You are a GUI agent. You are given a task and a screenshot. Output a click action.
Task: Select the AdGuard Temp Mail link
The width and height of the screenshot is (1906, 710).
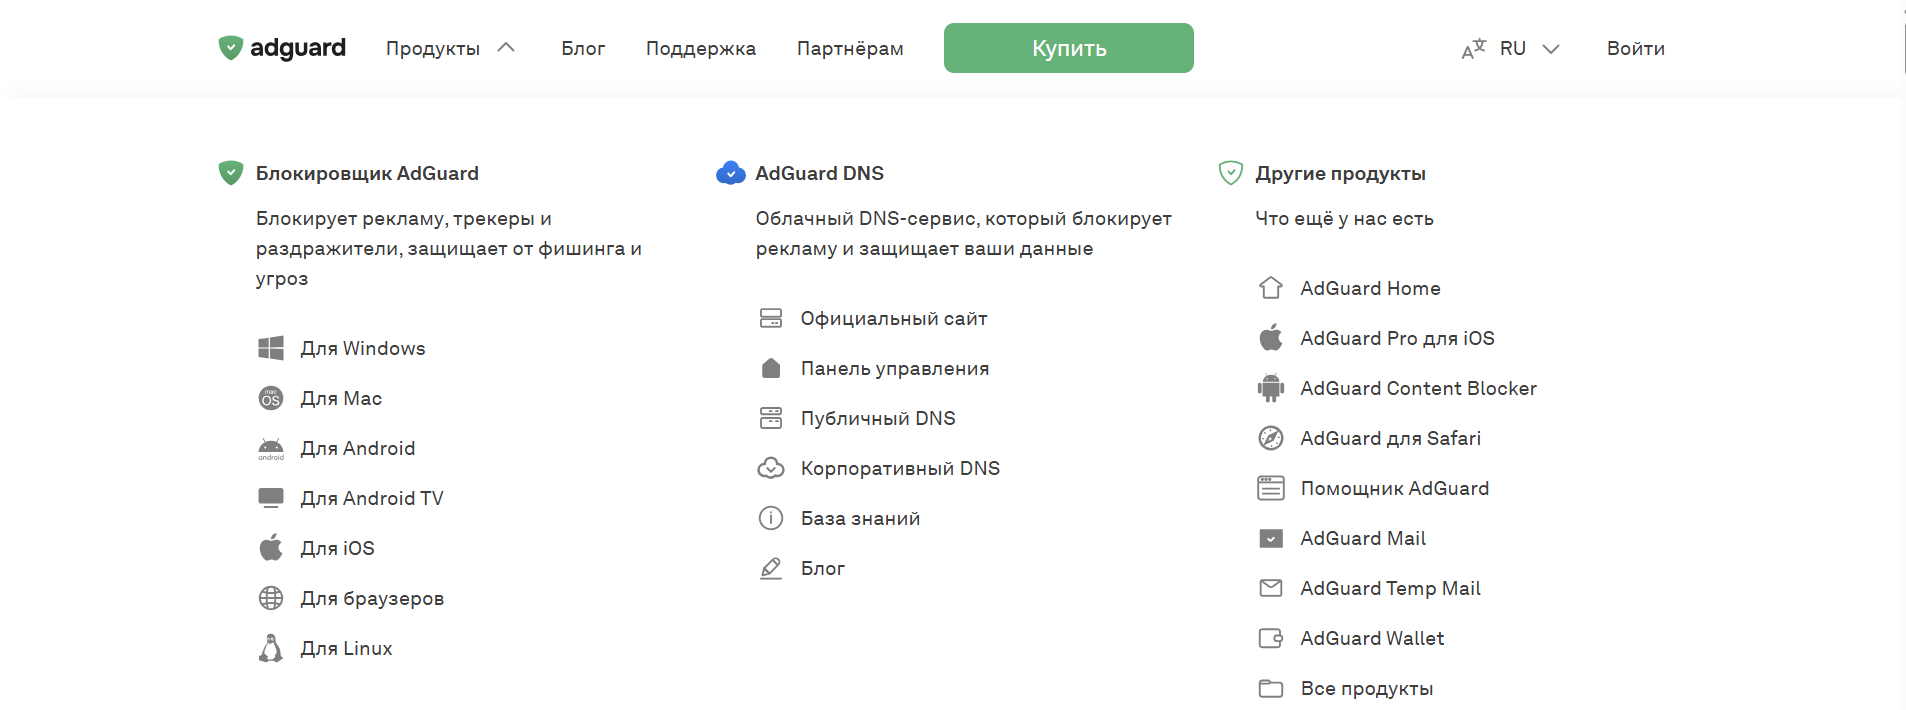[1391, 588]
